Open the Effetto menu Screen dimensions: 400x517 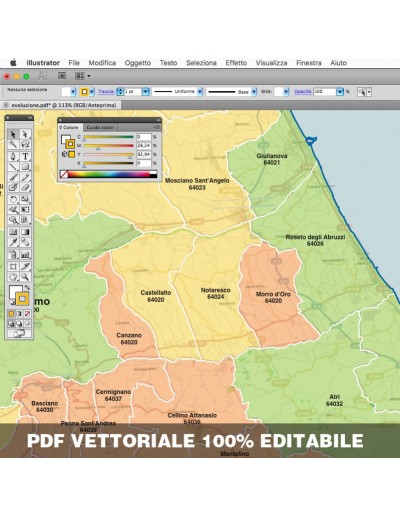(236, 63)
